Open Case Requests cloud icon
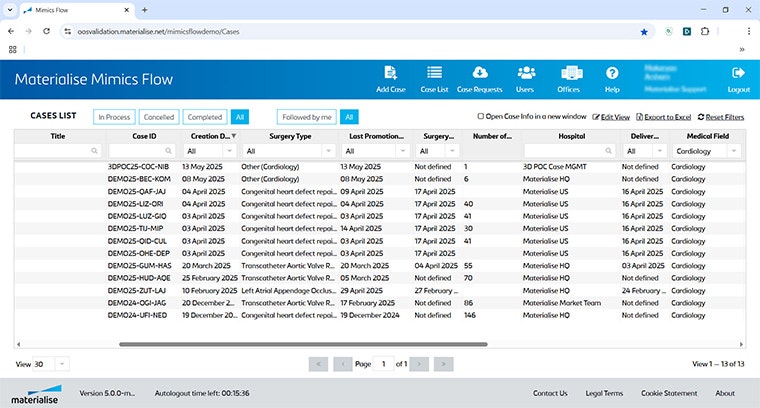This screenshot has height=408, width=760. click(x=480, y=73)
